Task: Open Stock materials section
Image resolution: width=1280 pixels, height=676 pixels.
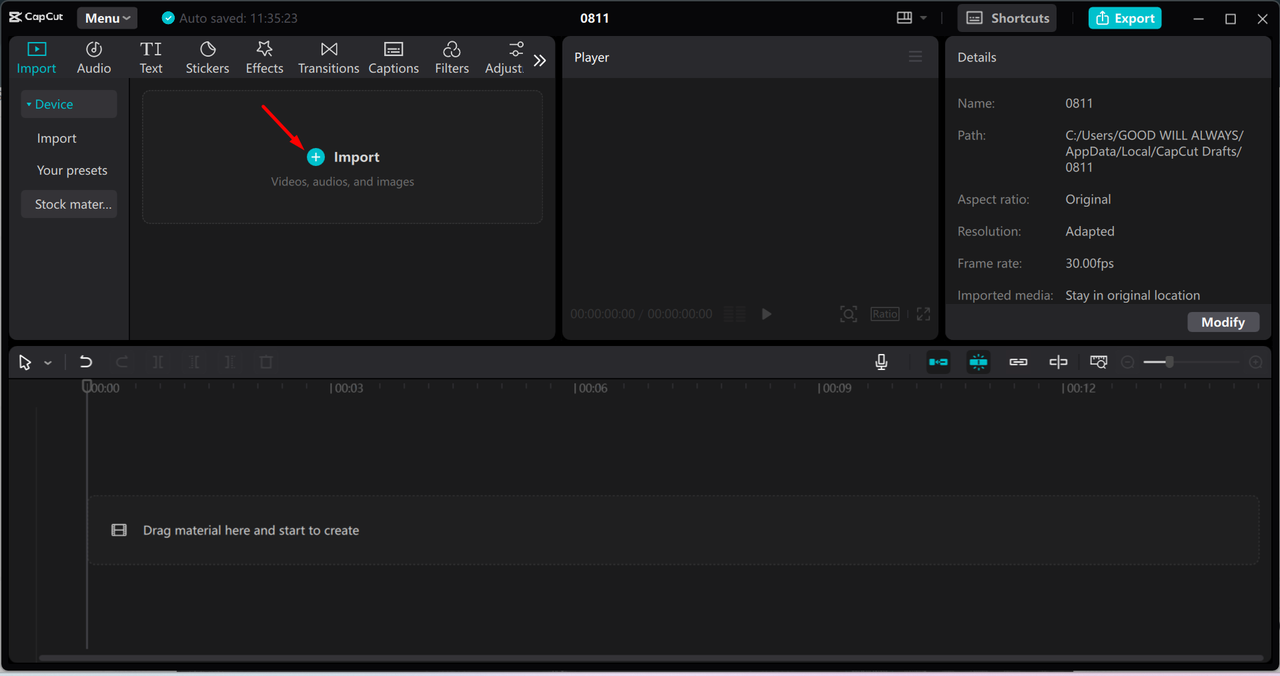Action: [69, 204]
